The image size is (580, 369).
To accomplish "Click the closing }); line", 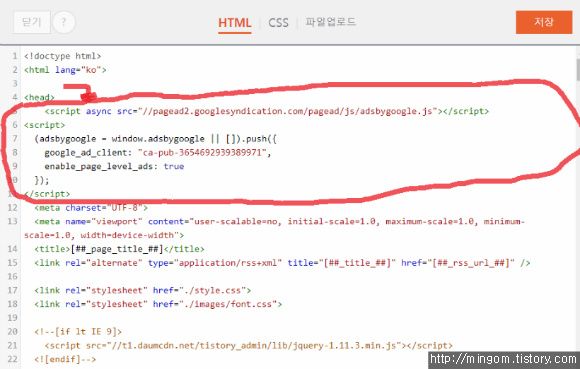I will pyautogui.click(x=42, y=180).
